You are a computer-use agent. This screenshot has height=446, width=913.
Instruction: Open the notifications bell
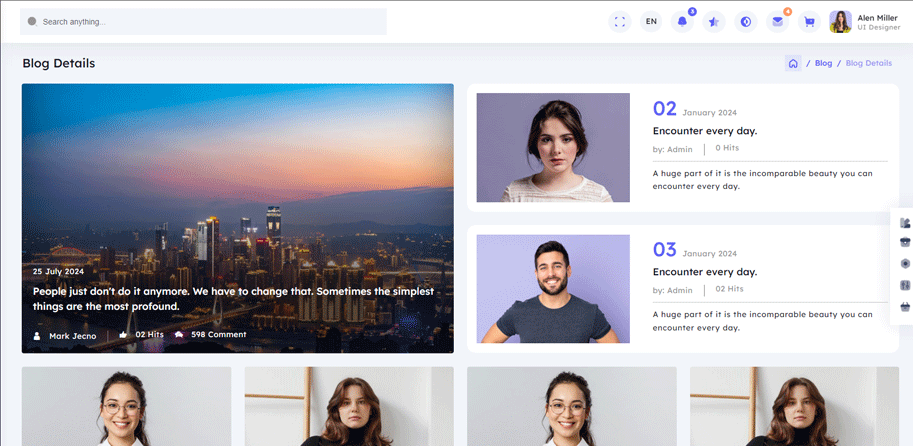pos(683,22)
